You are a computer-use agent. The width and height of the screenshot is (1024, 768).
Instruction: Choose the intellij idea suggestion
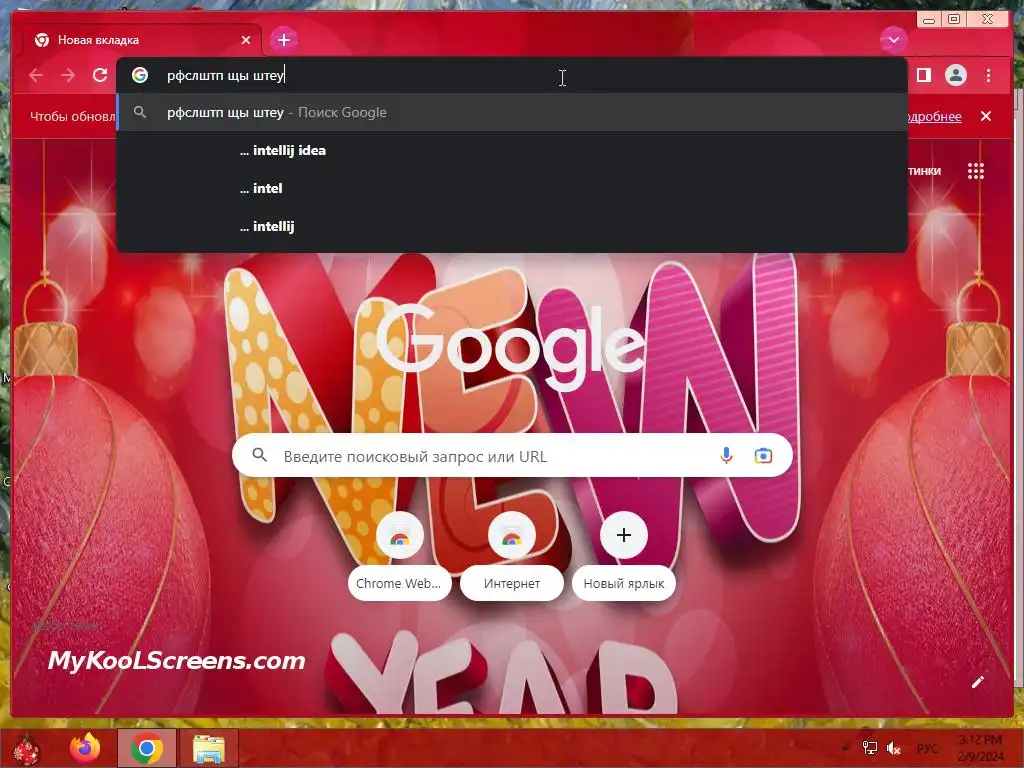click(512, 150)
